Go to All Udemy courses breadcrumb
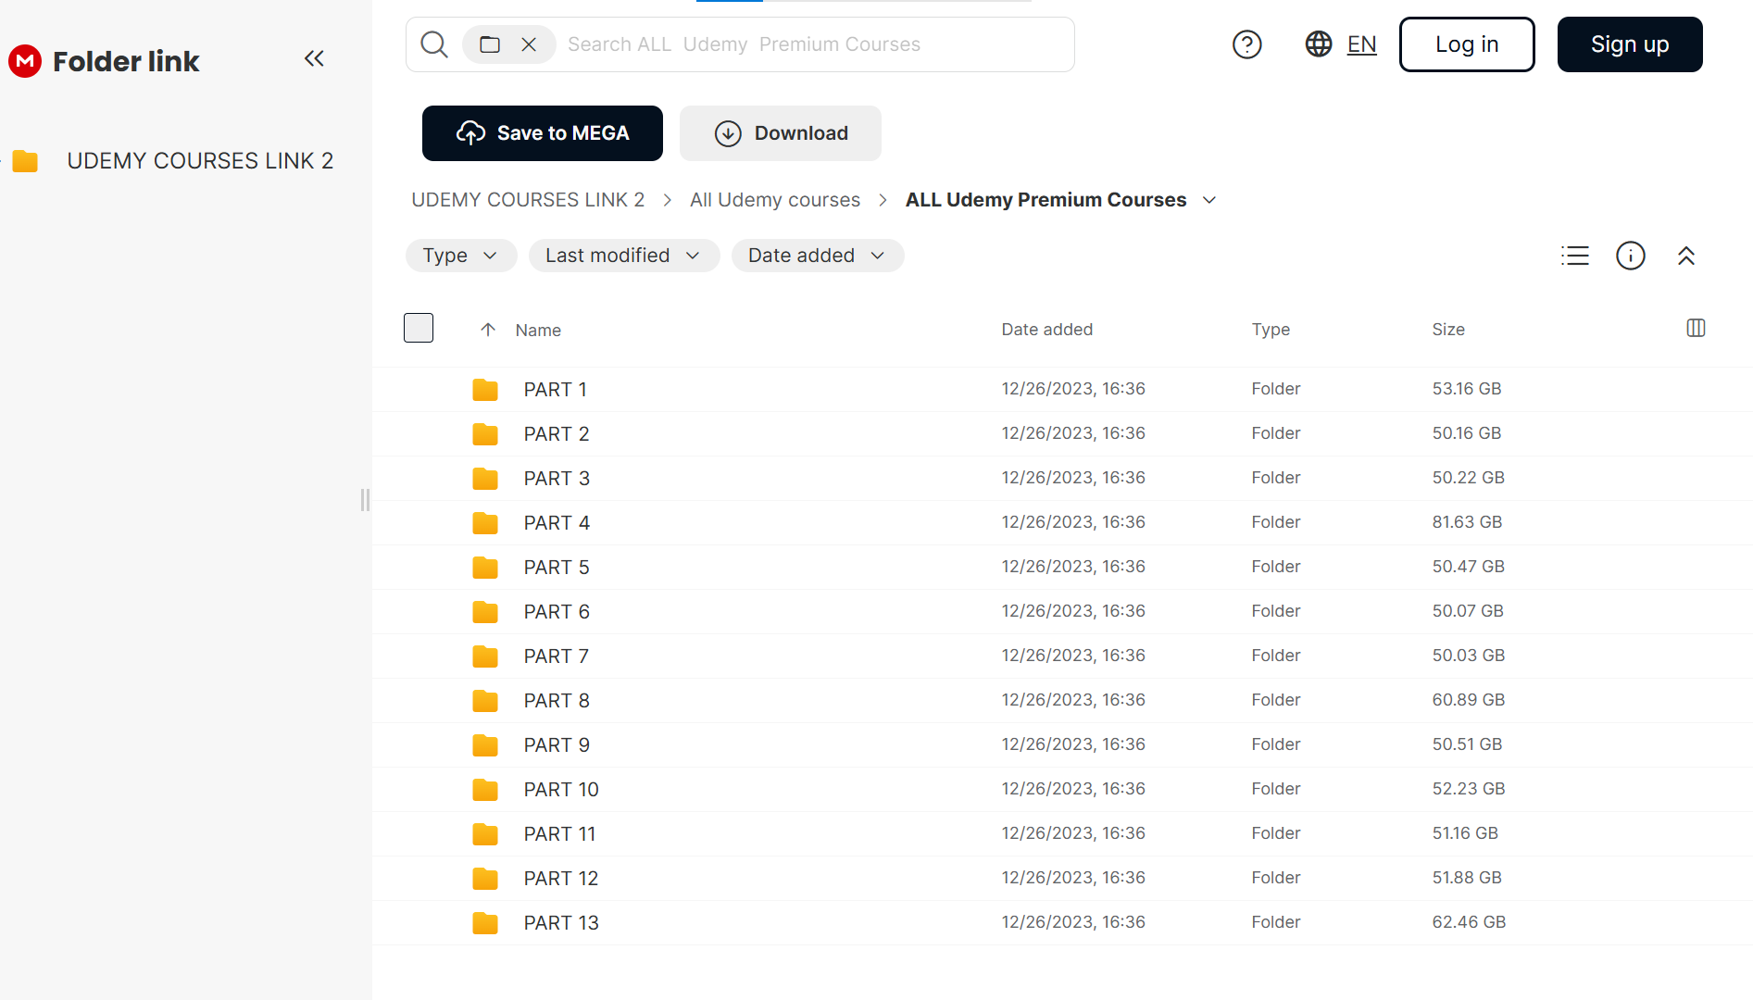 774,200
